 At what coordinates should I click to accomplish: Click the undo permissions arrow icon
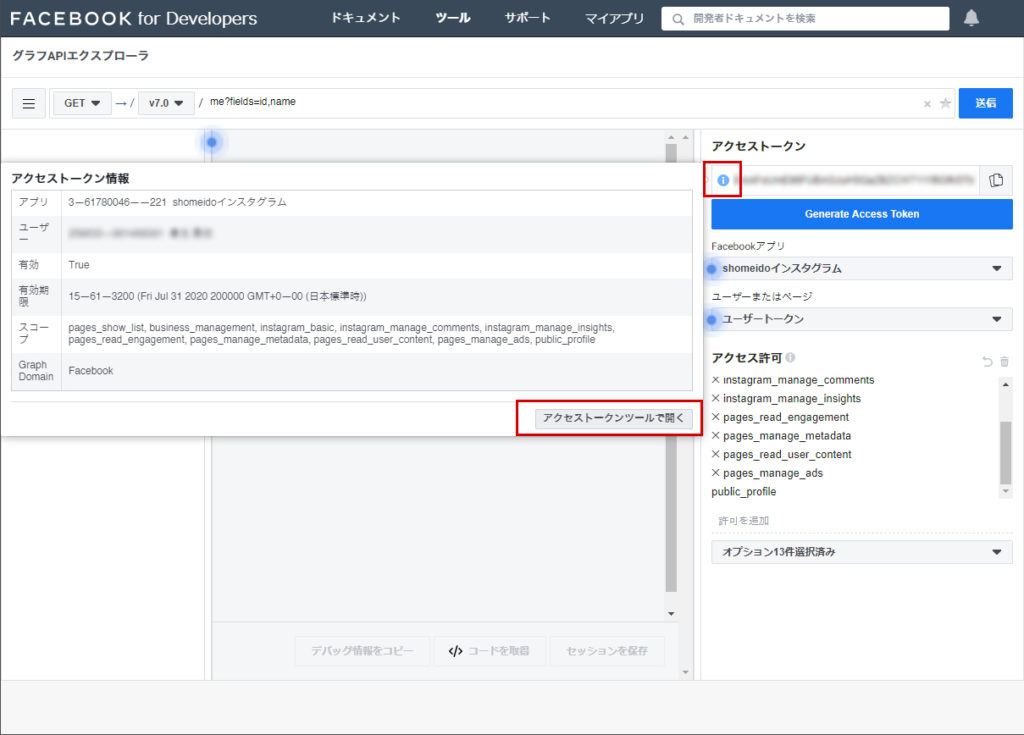pyautogui.click(x=987, y=361)
